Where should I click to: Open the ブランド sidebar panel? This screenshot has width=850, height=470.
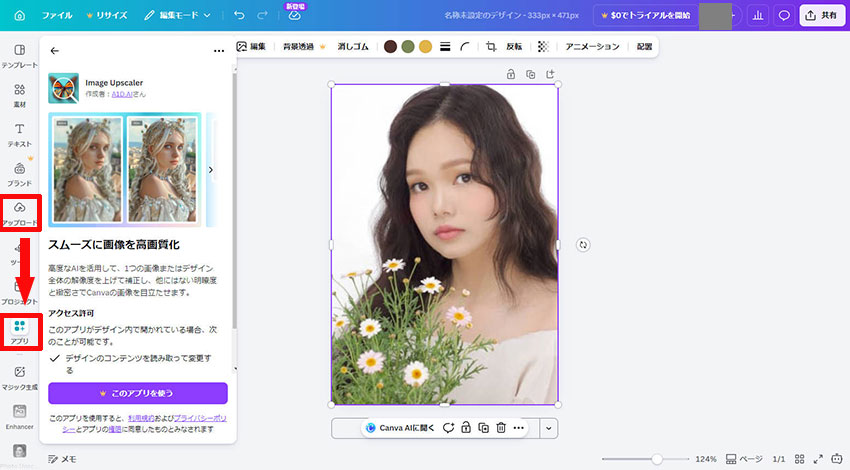[x=20, y=175]
